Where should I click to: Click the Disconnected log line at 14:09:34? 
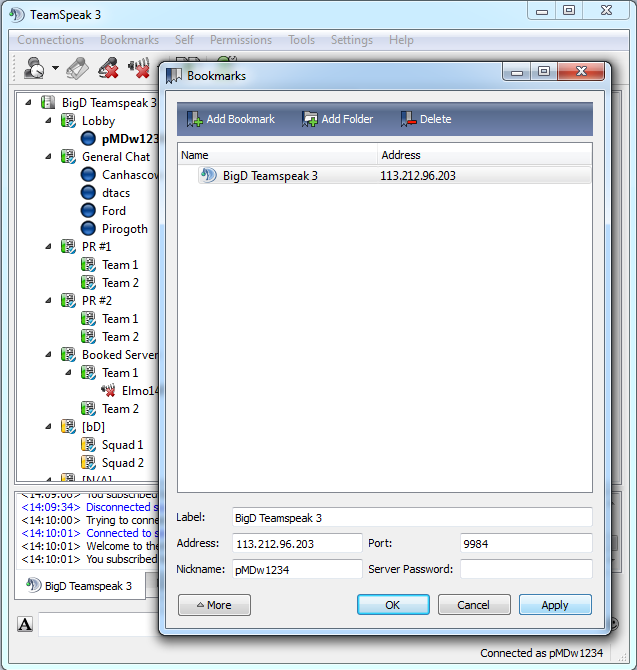[90, 507]
